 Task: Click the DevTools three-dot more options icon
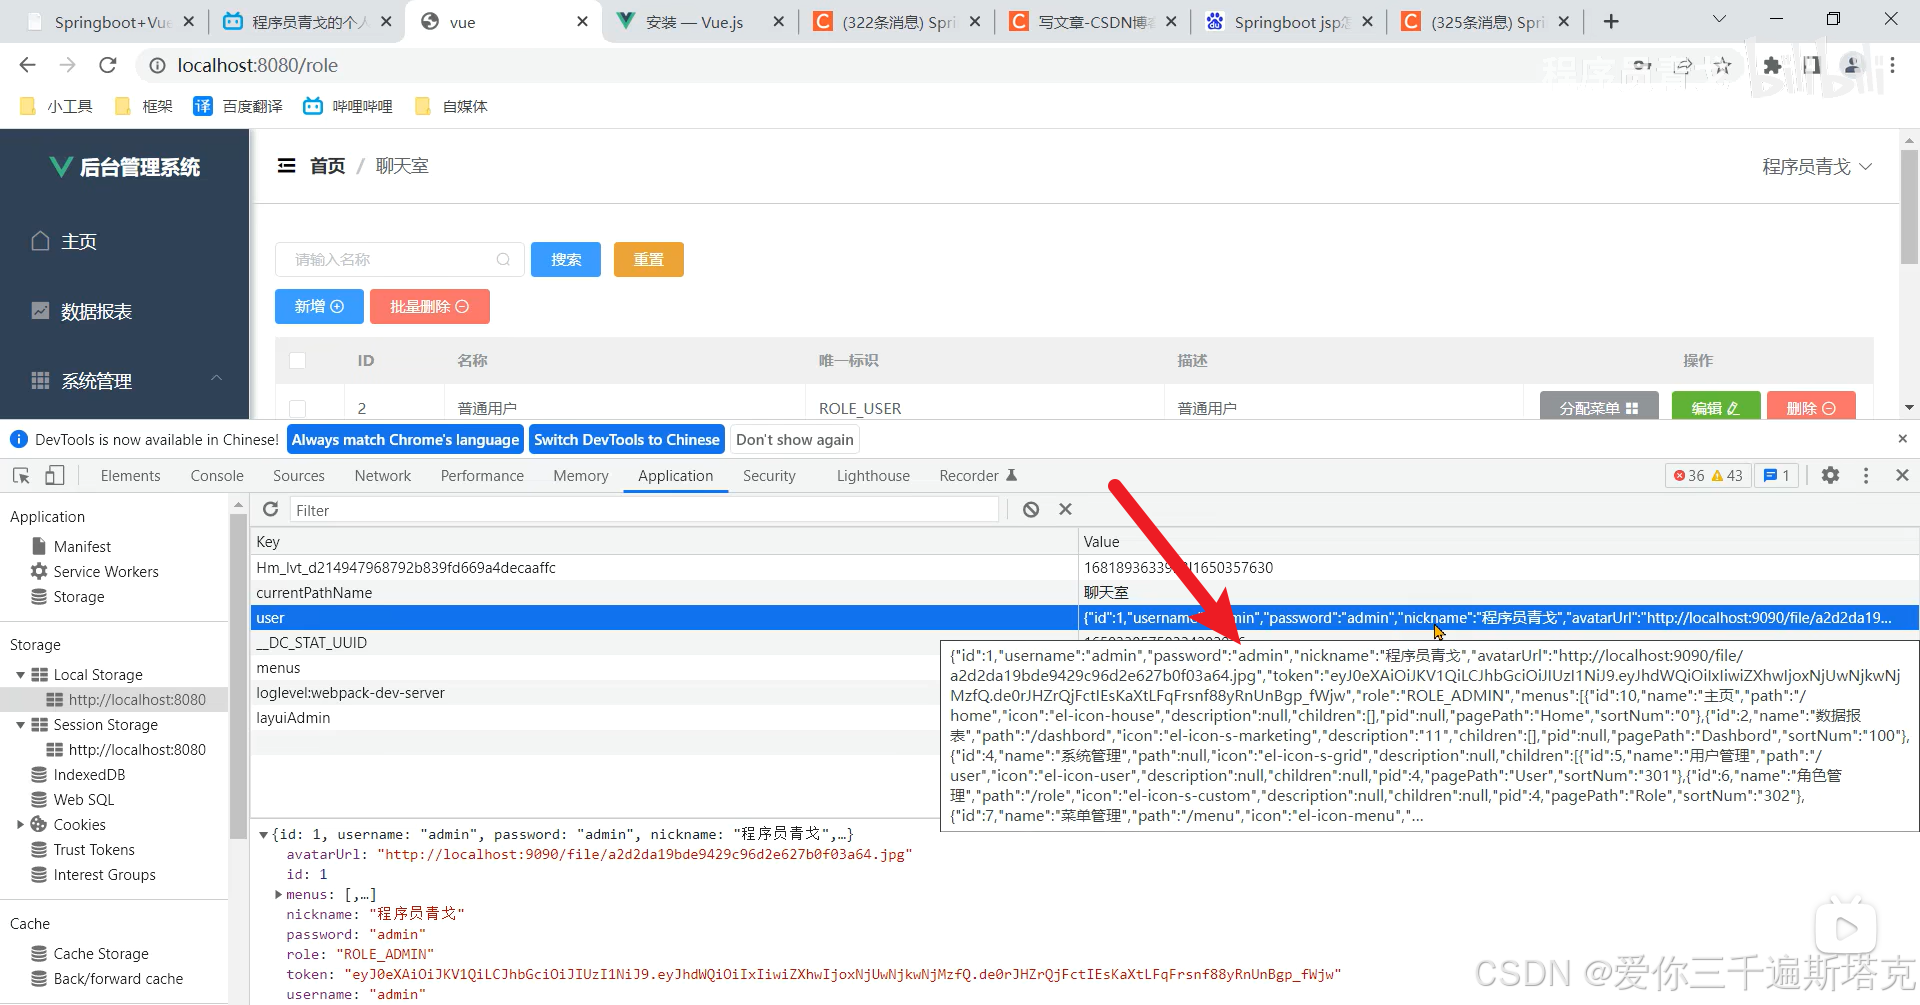[1866, 475]
